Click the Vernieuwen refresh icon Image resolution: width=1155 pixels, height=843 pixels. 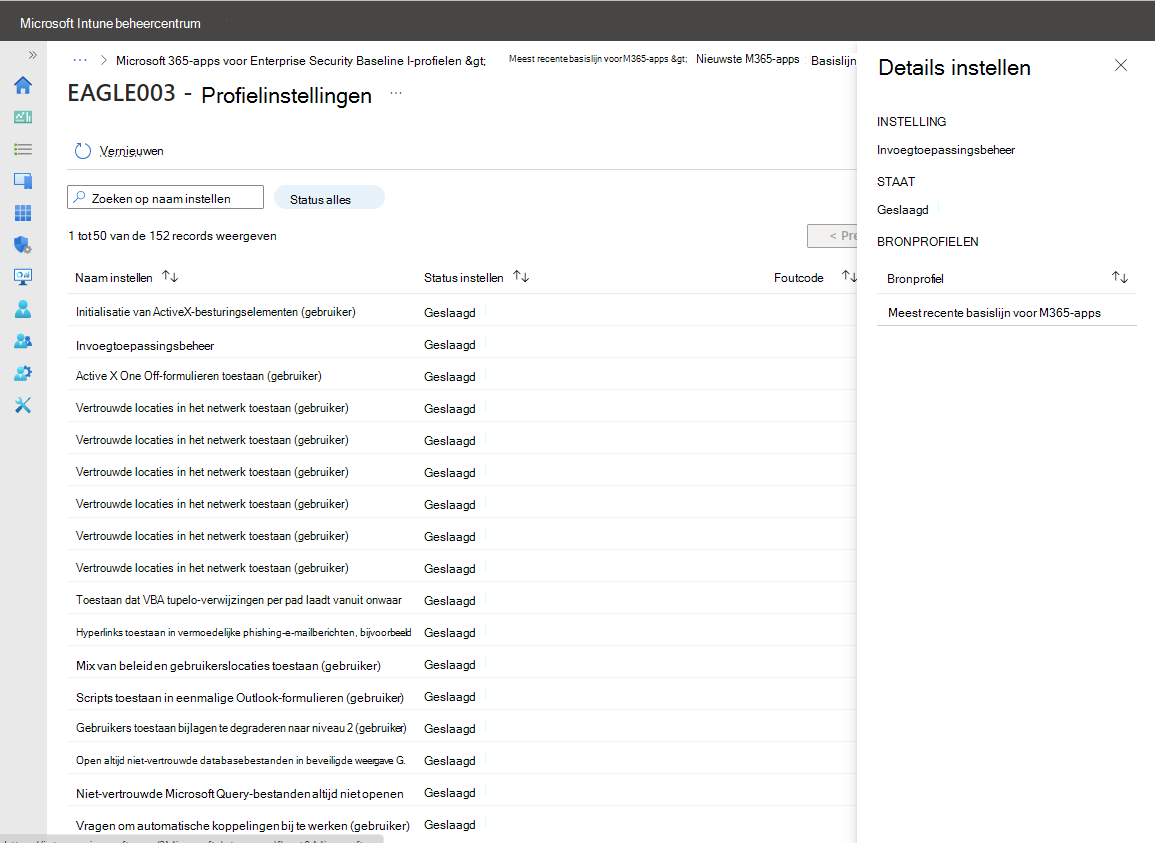click(82, 151)
